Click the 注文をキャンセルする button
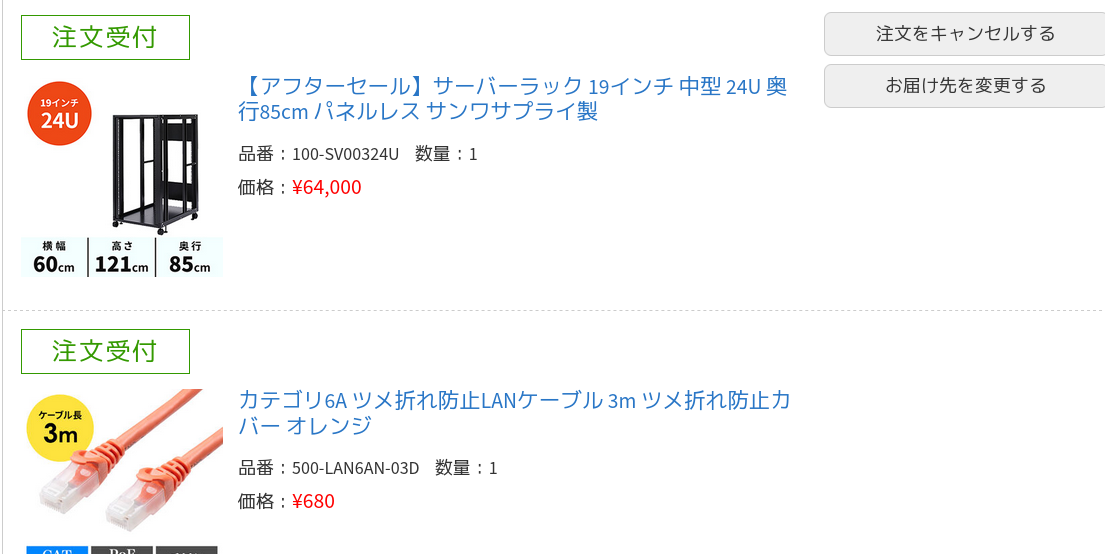 [x=964, y=34]
